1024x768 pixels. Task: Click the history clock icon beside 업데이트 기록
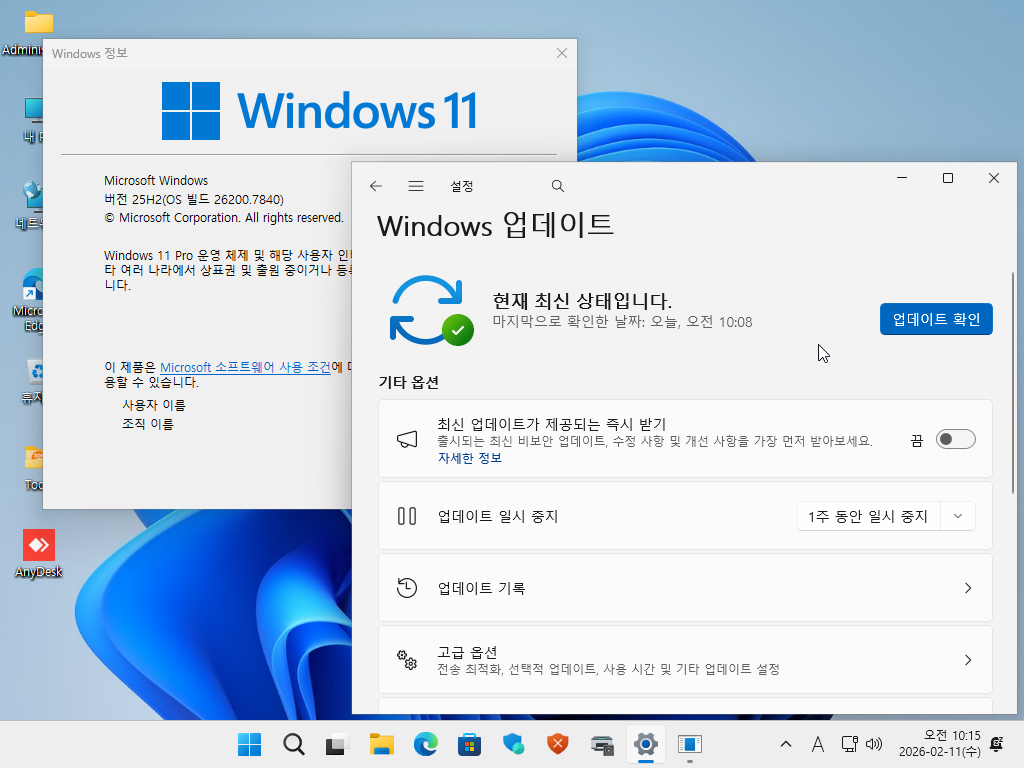(407, 588)
